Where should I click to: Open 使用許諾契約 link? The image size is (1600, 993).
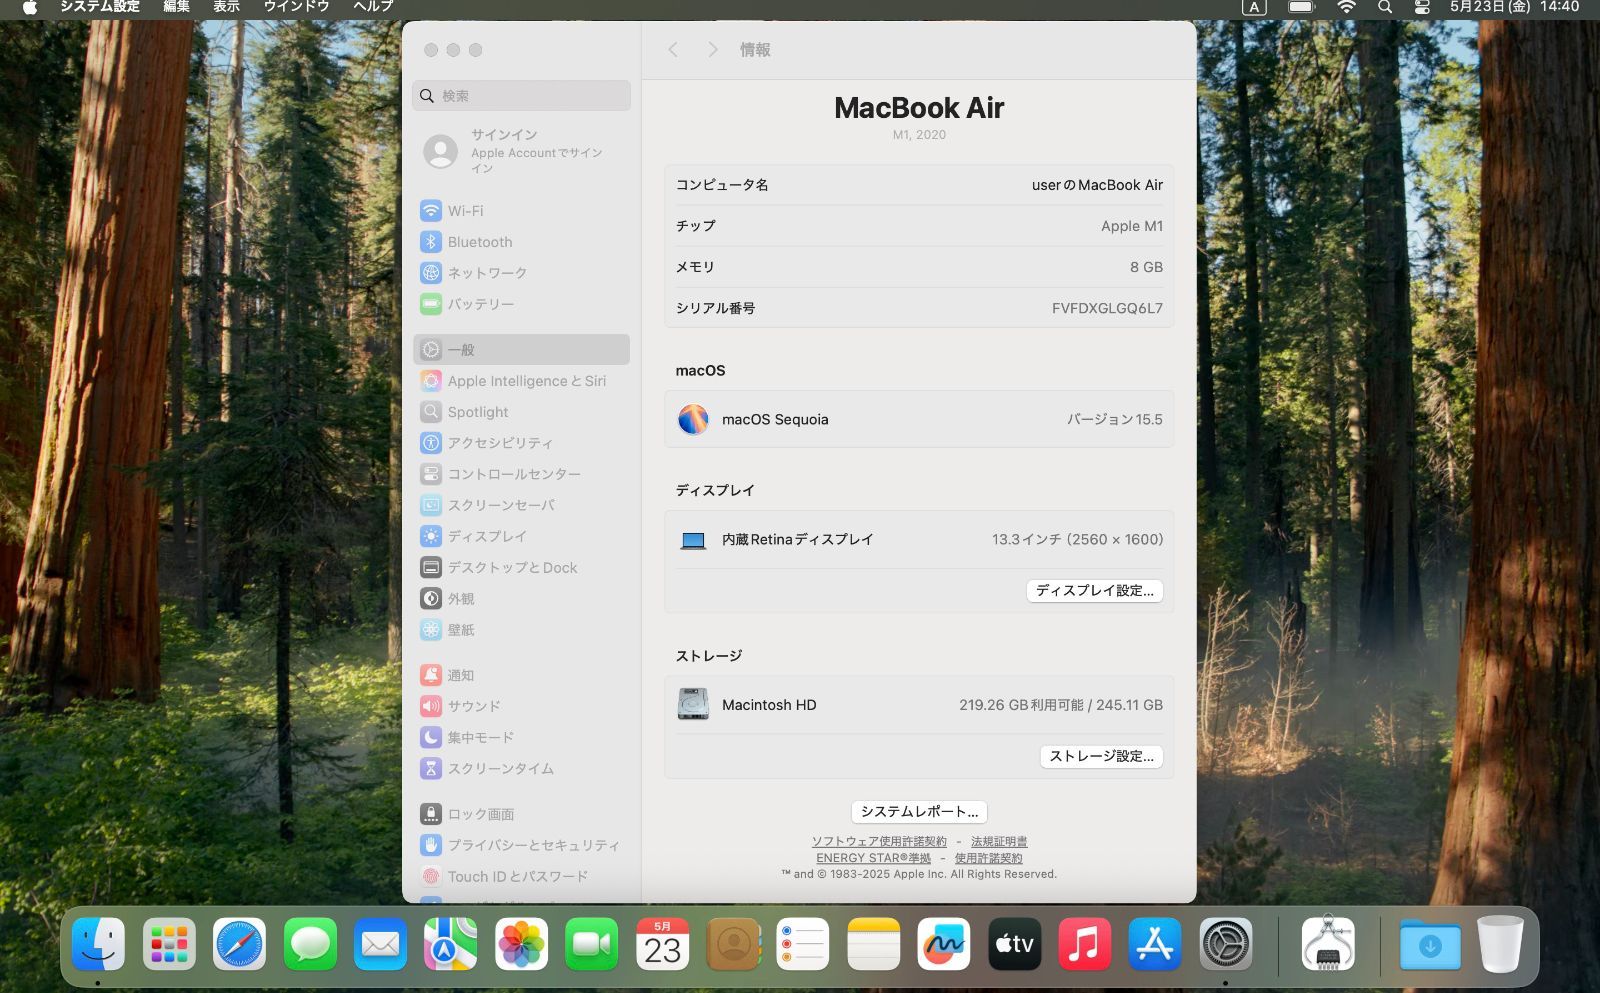click(x=988, y=858)
